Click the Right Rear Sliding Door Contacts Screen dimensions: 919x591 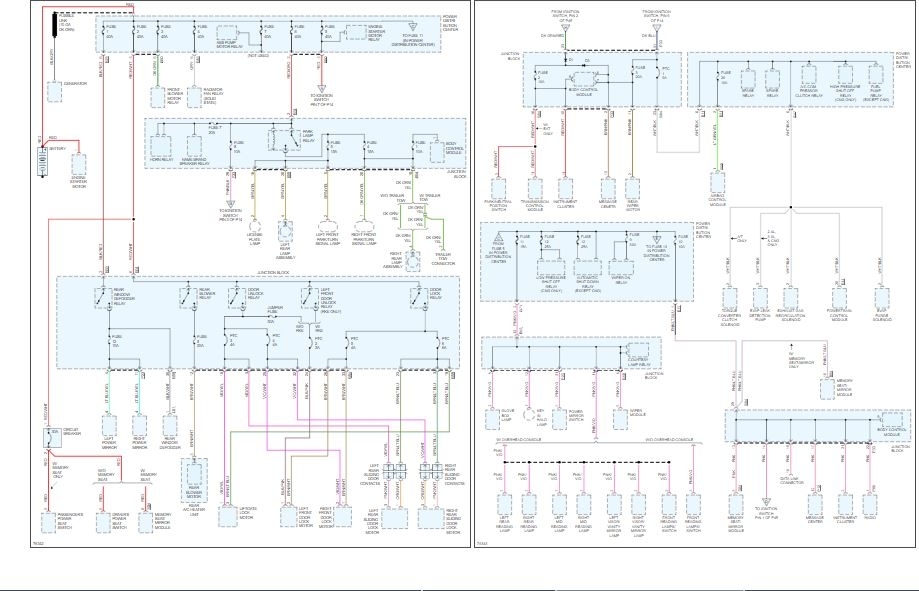click(431, 472)
